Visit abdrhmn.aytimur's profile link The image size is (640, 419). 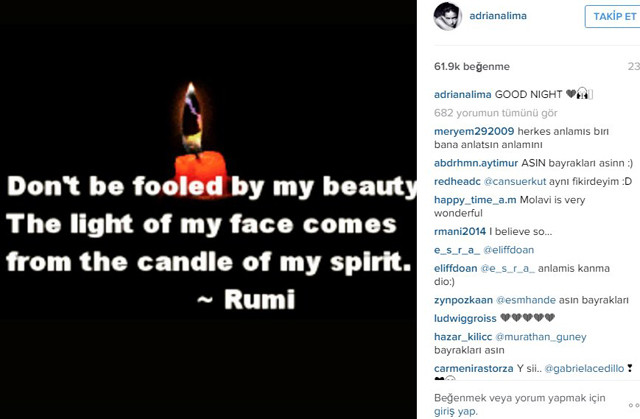[x=476, y=163]
